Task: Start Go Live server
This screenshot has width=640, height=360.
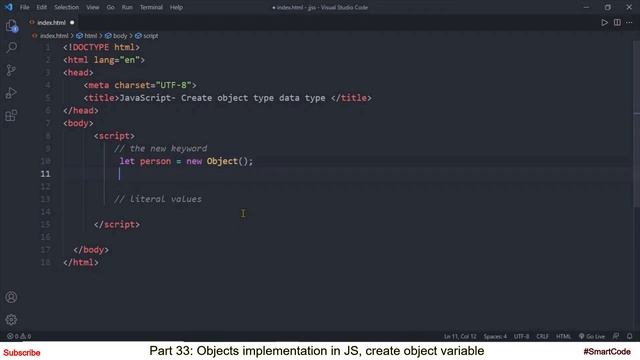Action: pyautogui.click(x=591, y=336)
